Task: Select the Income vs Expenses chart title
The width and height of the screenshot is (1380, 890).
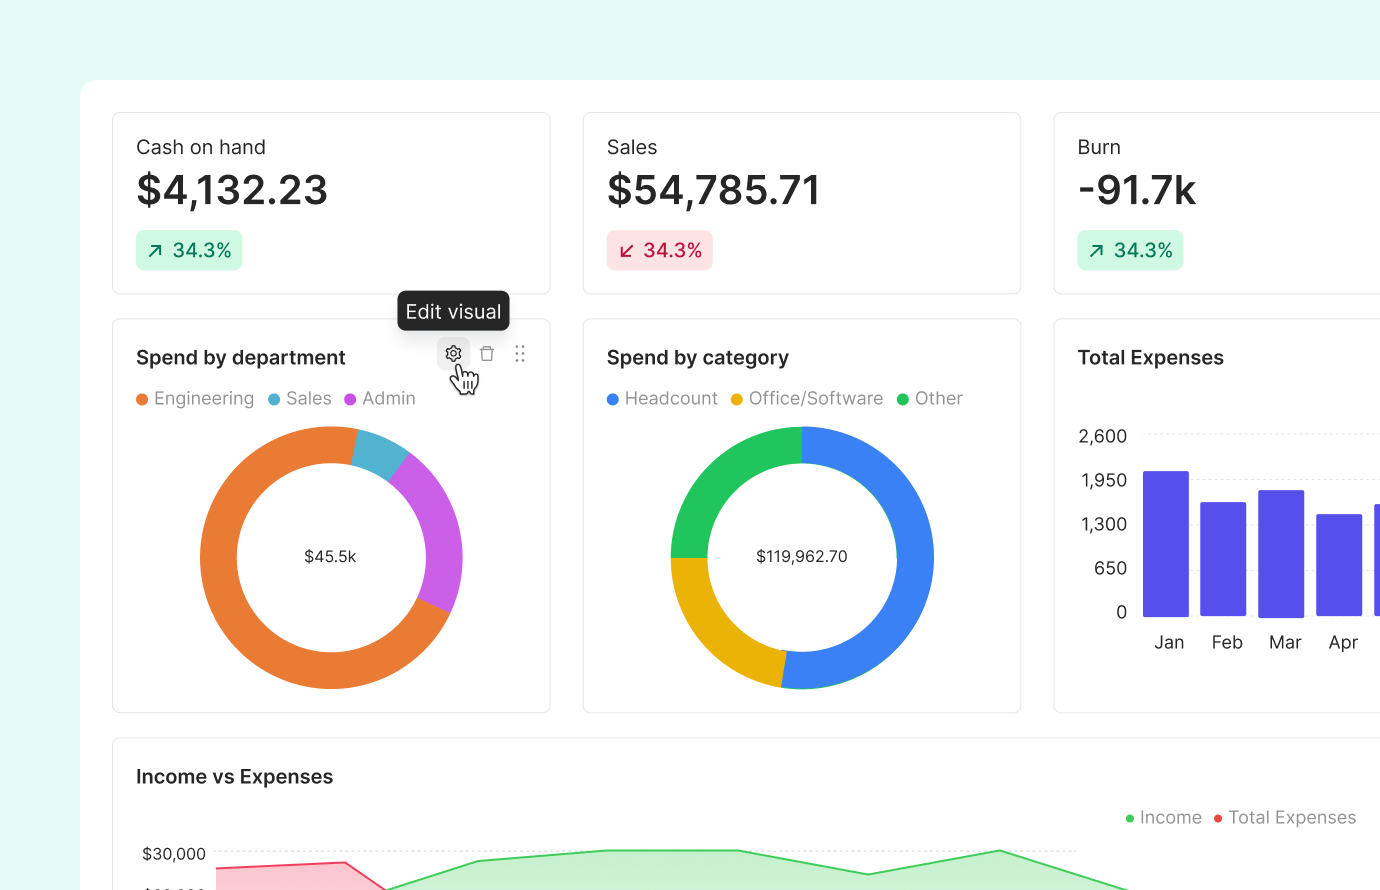Action: 234,776
